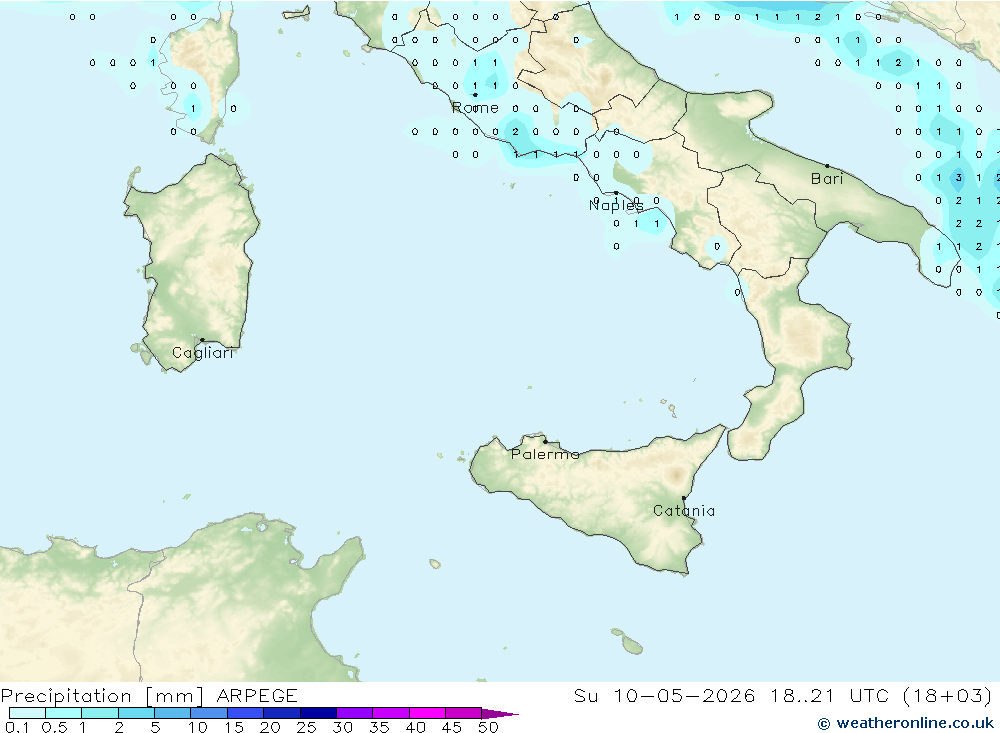Select the 10–15 mm legend color swatch

[209, 713]
